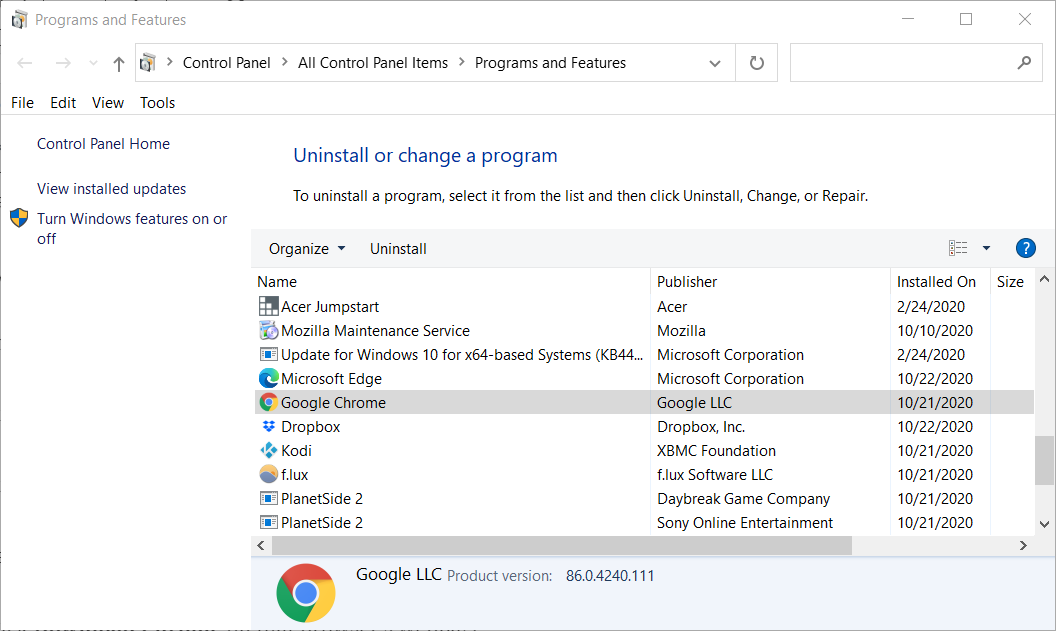This screenshot has height=631, width=1056.
Task: Click the Mozilla Maintenance Service icon
Action: pos(268,331)
